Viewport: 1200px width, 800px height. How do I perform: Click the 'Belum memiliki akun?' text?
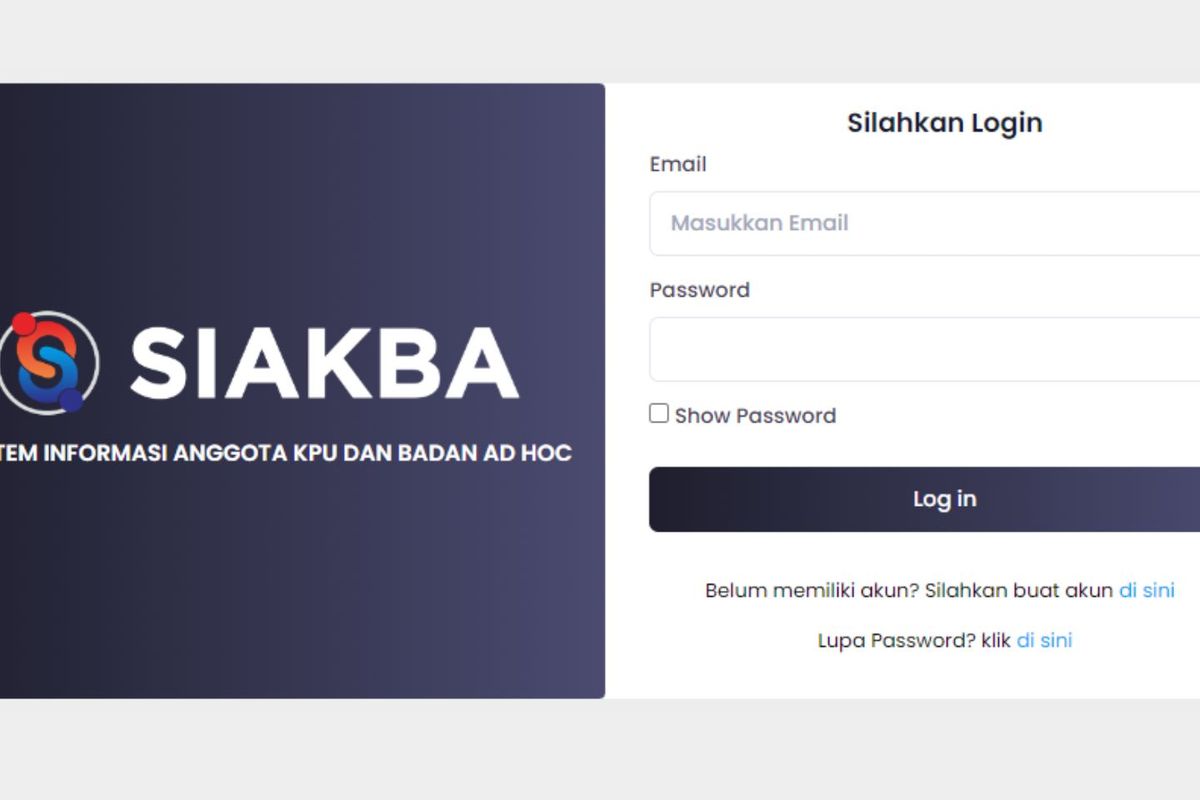tap(811, 590)
